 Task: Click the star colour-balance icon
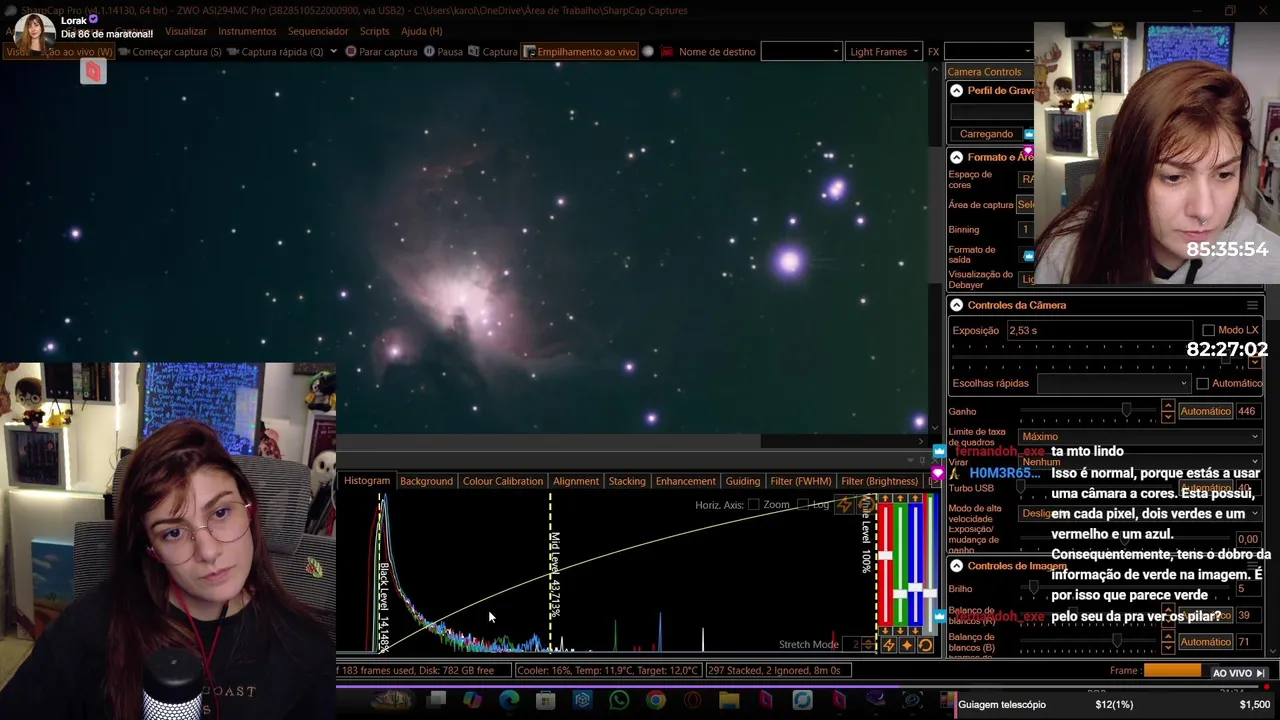907,645
